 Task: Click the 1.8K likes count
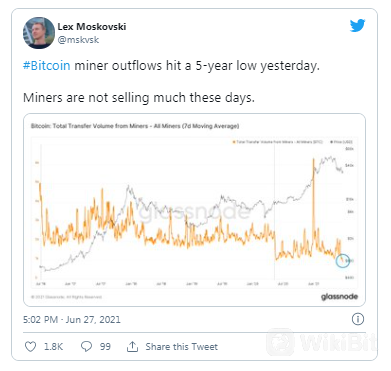tap(54, 347)
